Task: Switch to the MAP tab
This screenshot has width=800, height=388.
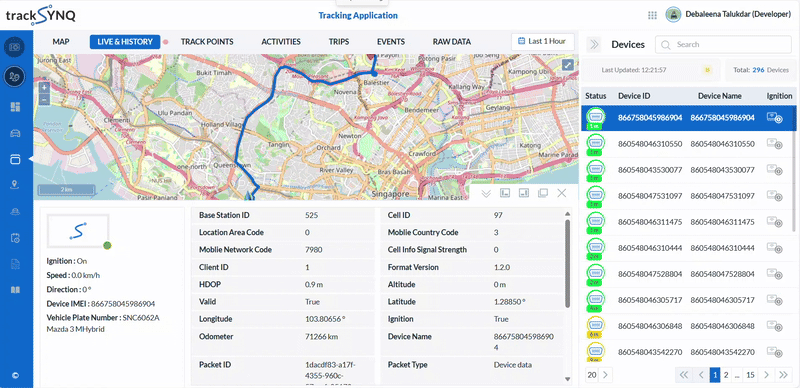Action: 61,42
